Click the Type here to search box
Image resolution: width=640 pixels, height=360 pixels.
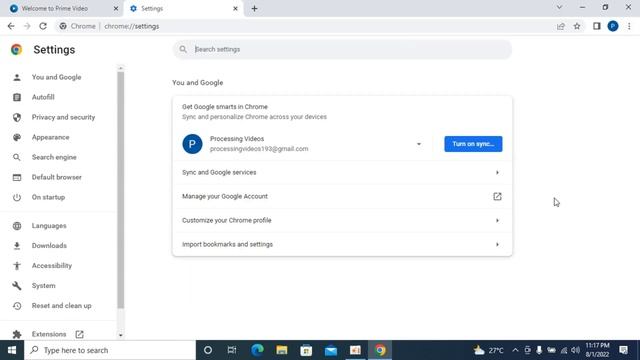click(x=110, y=350)
